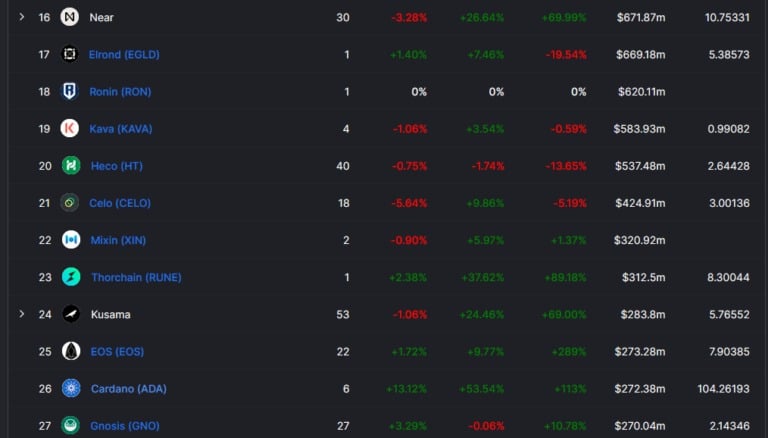This screenshot has height=438, width=768.
Task: Click the EOS logo icon
Action: coord(70,350)
